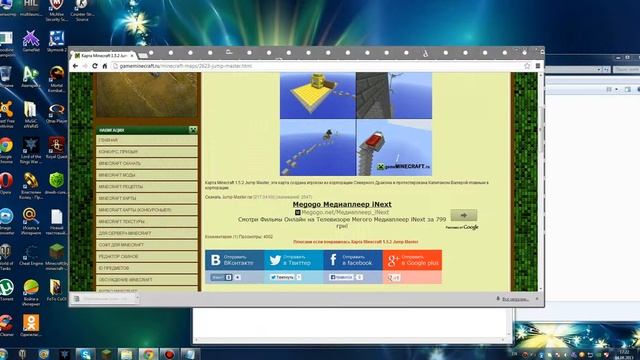
Task: Open the downloads bar item dropdown arrow
Action: [x=137, y=299]
